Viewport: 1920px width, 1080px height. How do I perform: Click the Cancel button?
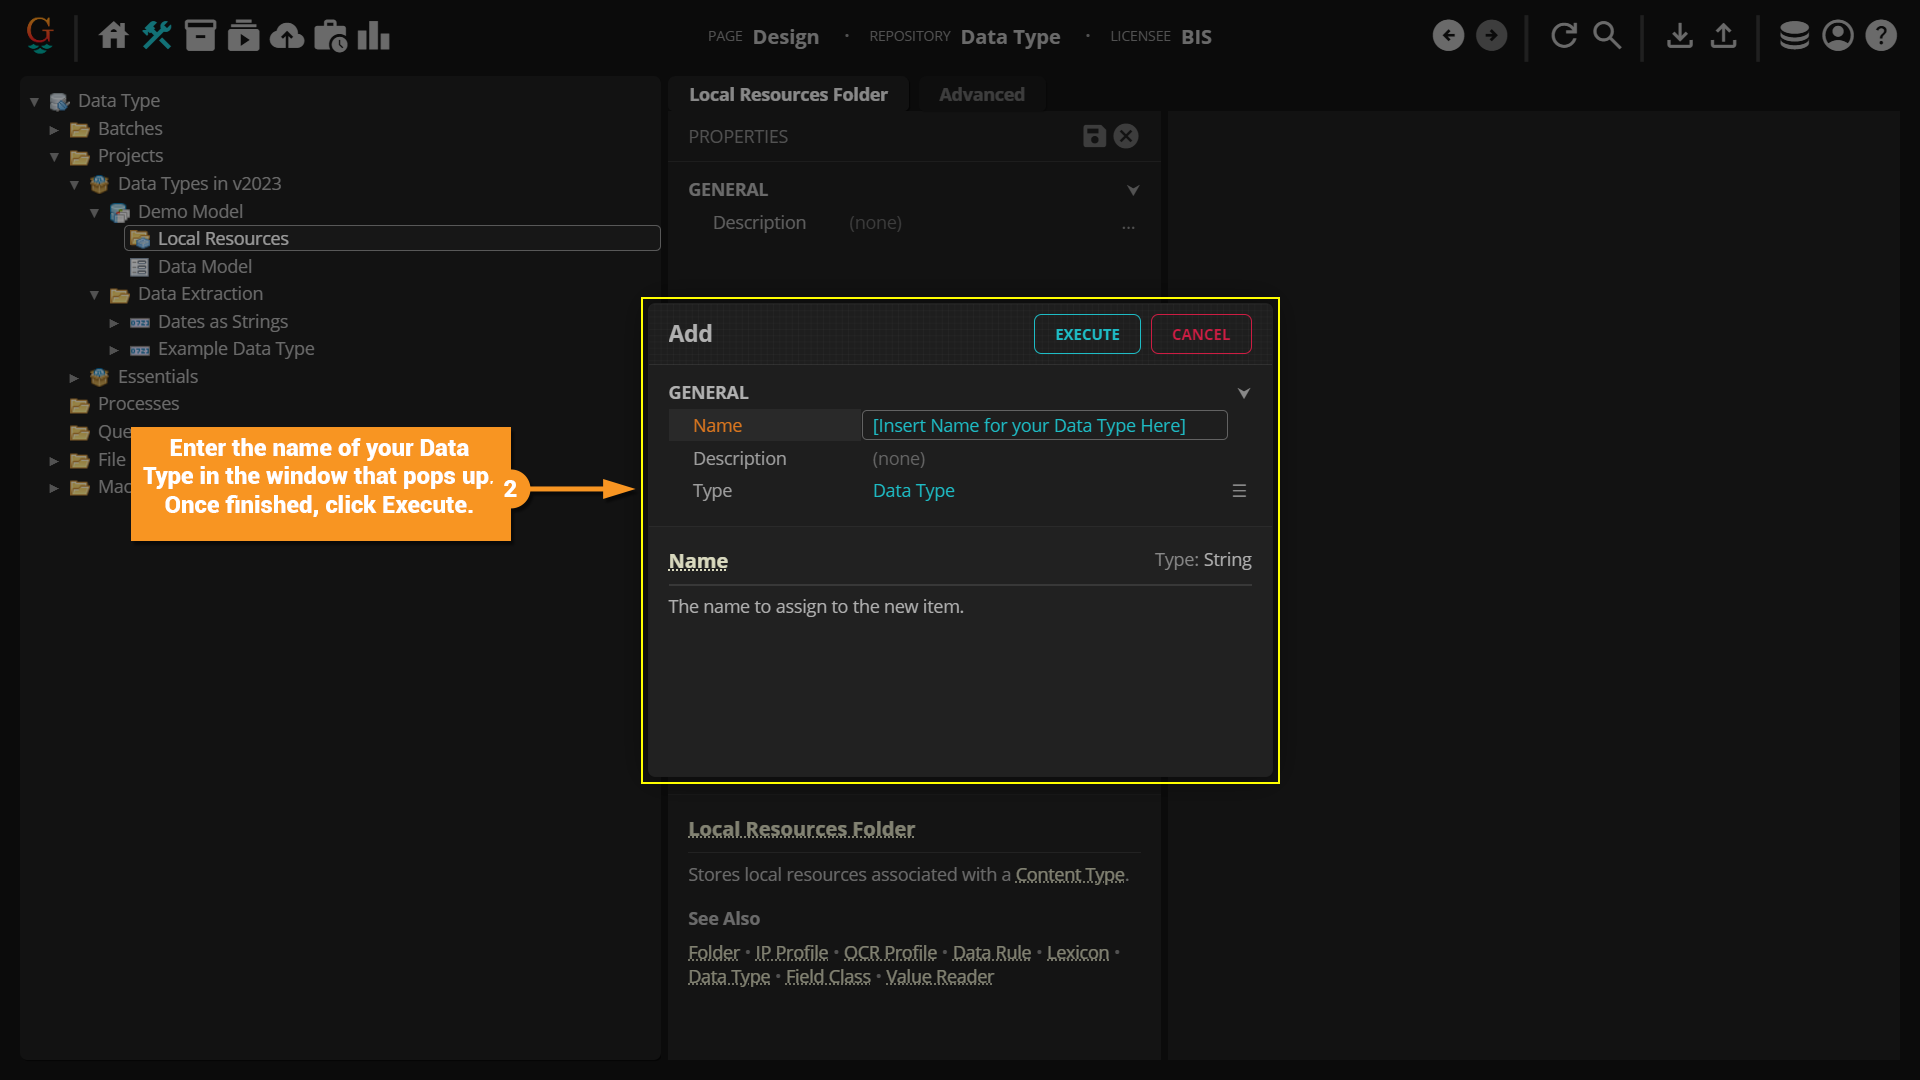[x=1200, y=334]
